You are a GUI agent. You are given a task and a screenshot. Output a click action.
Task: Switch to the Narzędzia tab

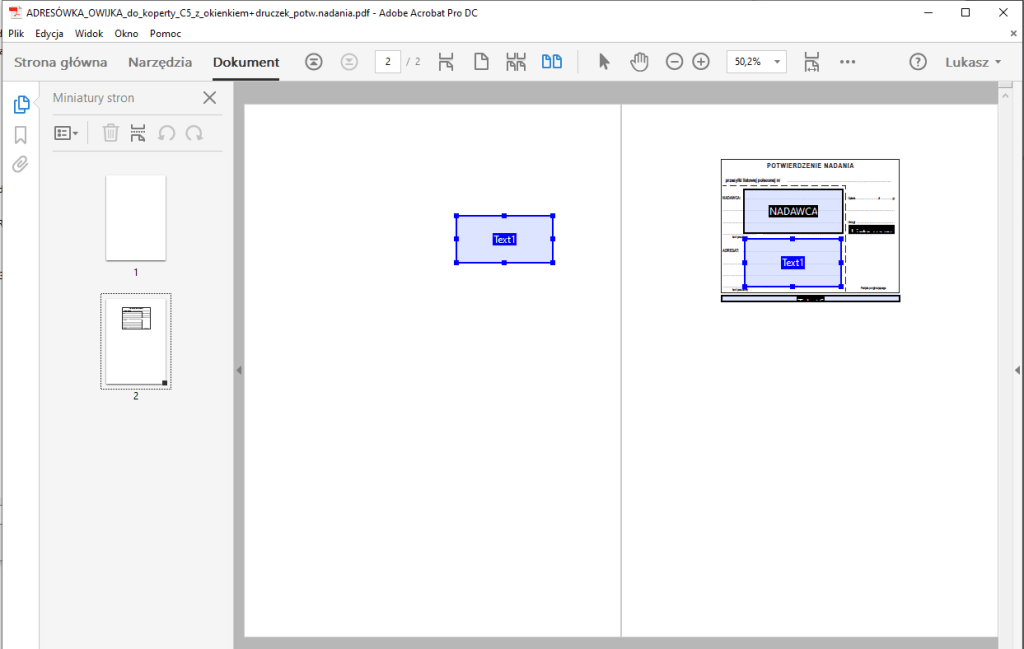pos(160,62)
